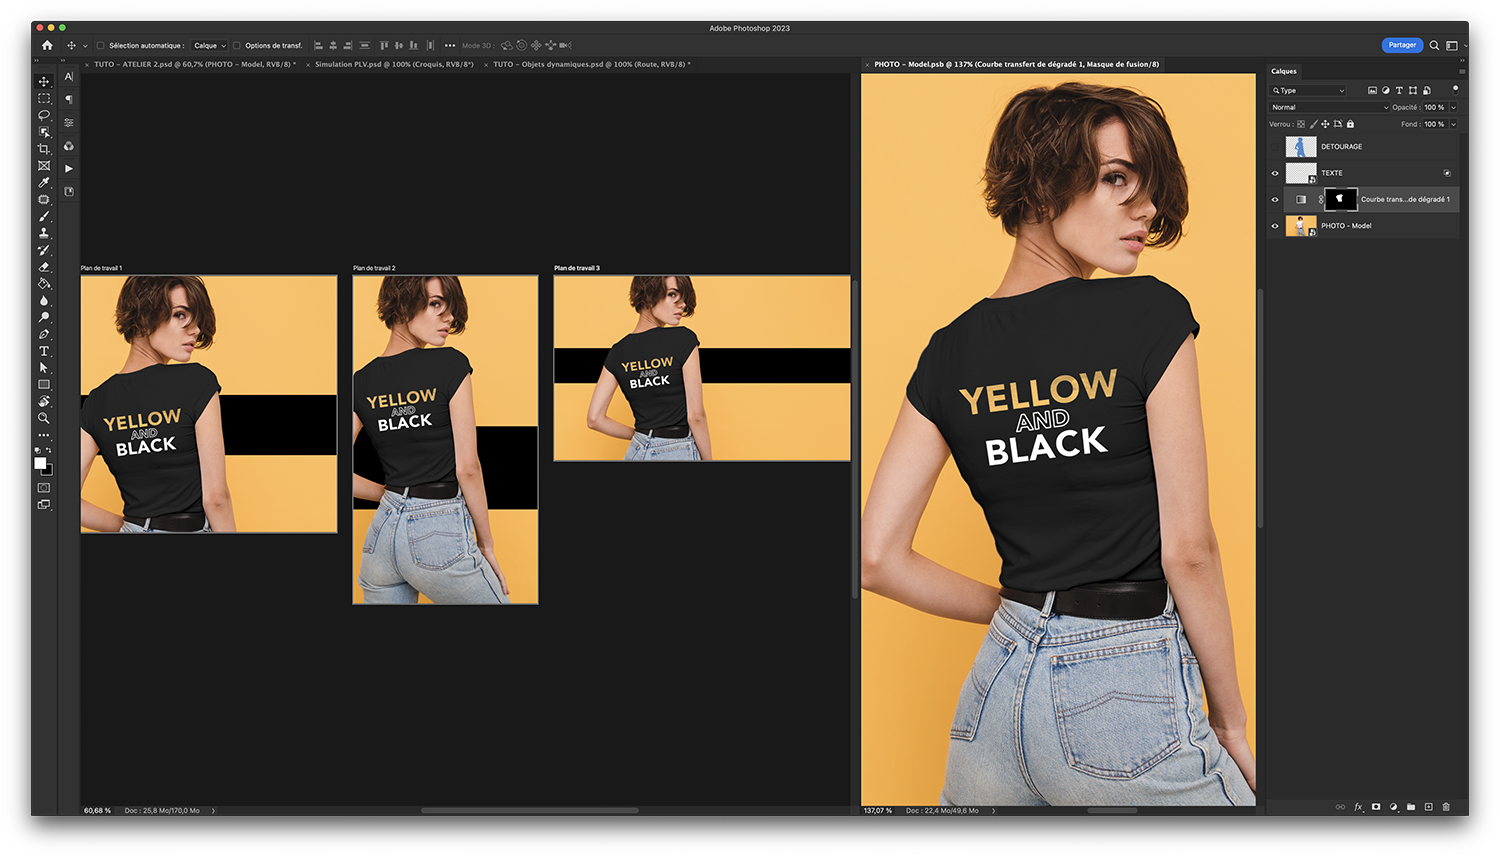Image resolution: width=1500 pixels, height=857 pixels.
Task: Click the swap foreground/background colors arrow
Action: coord(49,451)
